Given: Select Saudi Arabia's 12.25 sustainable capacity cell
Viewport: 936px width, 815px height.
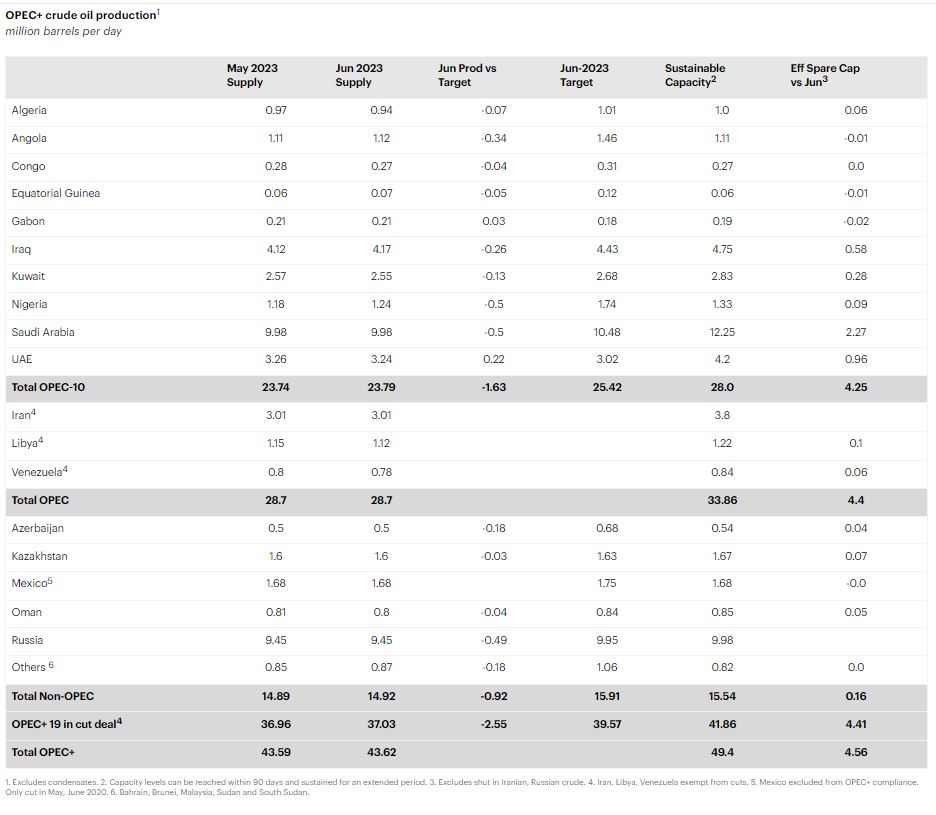Looking at the screenshot, I should (x=722, y=332).
